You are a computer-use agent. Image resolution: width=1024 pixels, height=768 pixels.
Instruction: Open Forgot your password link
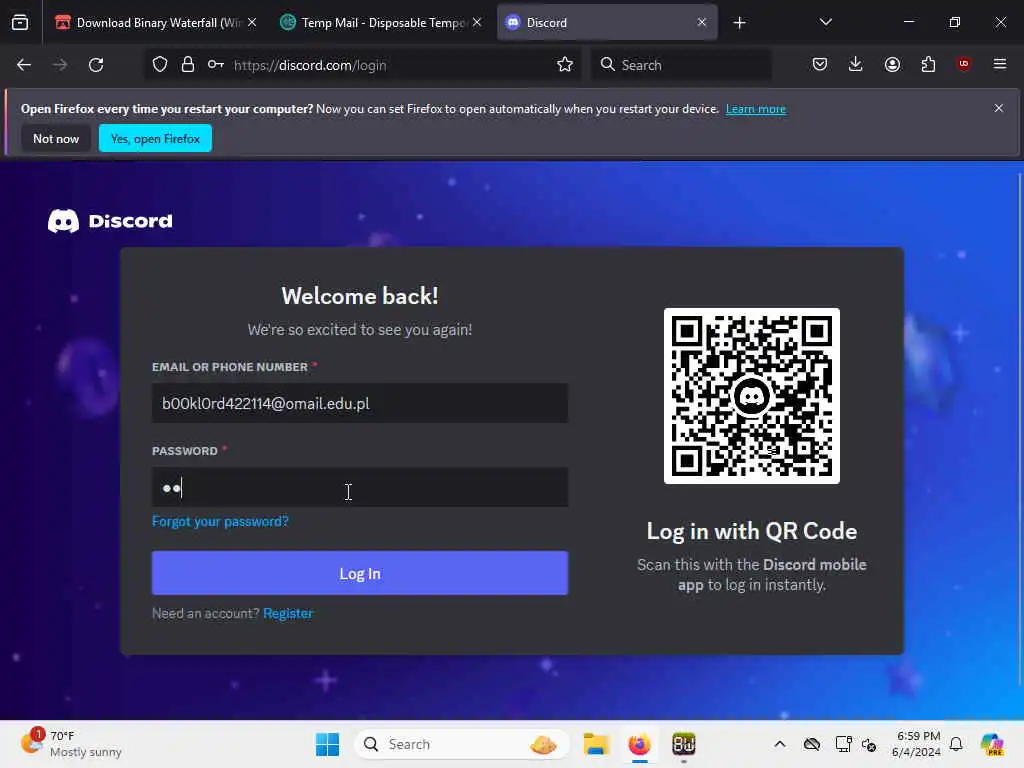[x=220, y=521]
